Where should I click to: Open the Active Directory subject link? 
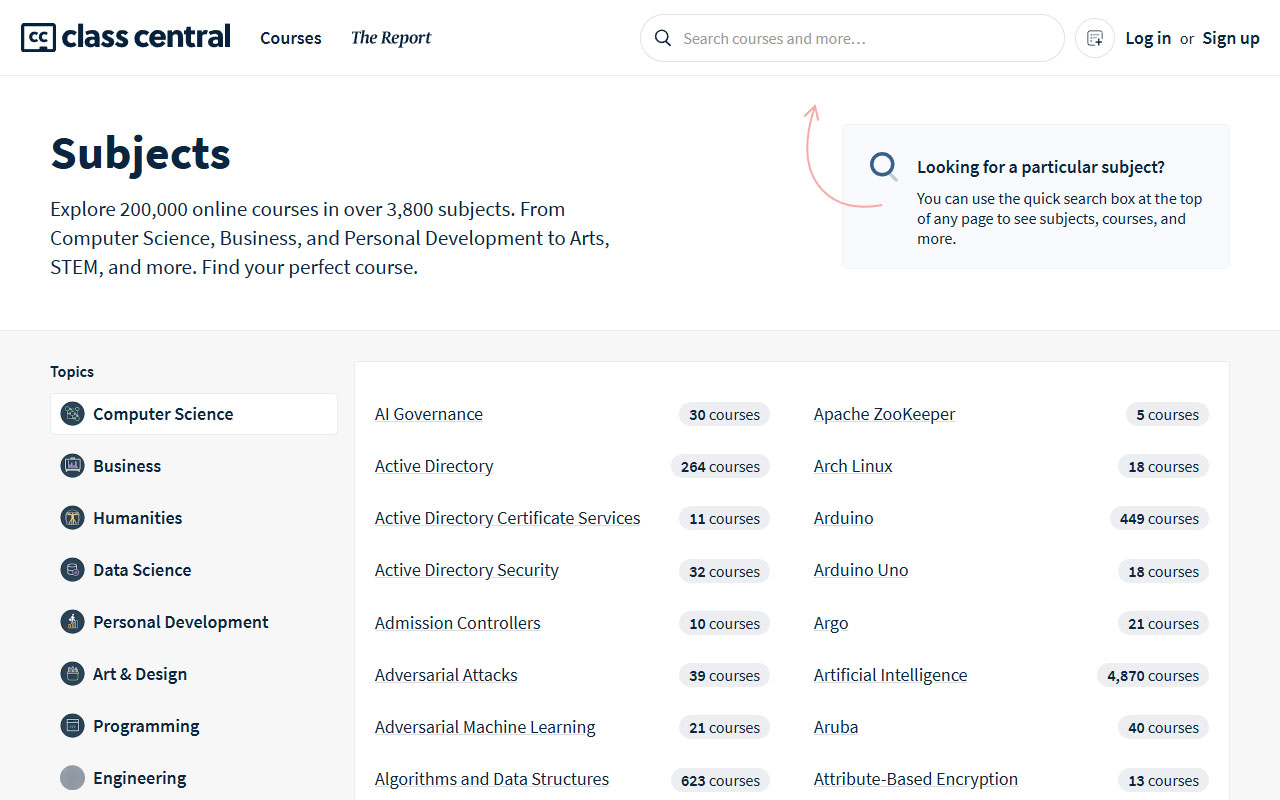[434, 466]
